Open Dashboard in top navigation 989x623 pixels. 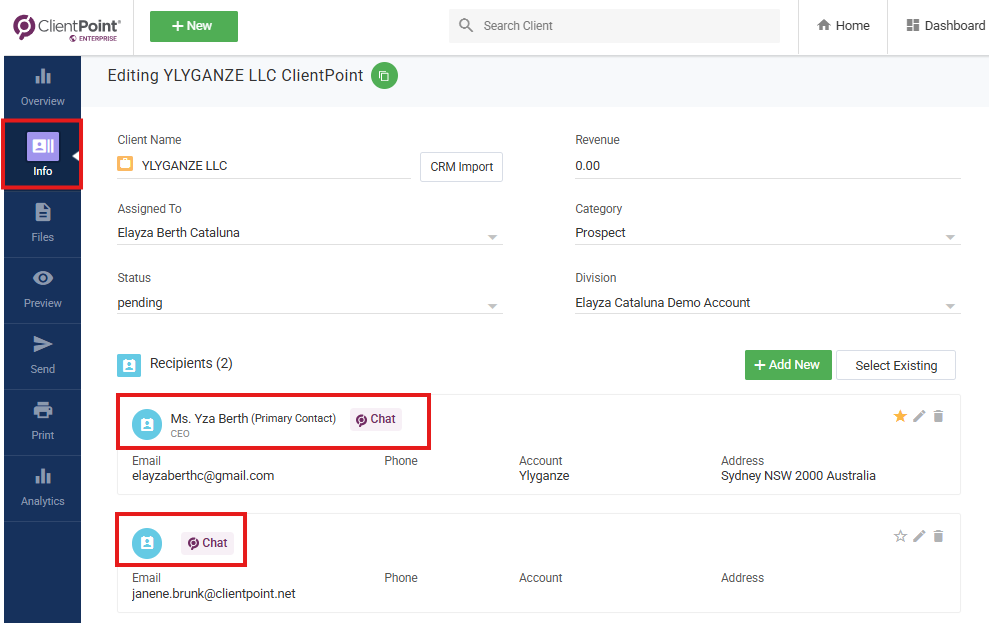click(x=945, y=26)
